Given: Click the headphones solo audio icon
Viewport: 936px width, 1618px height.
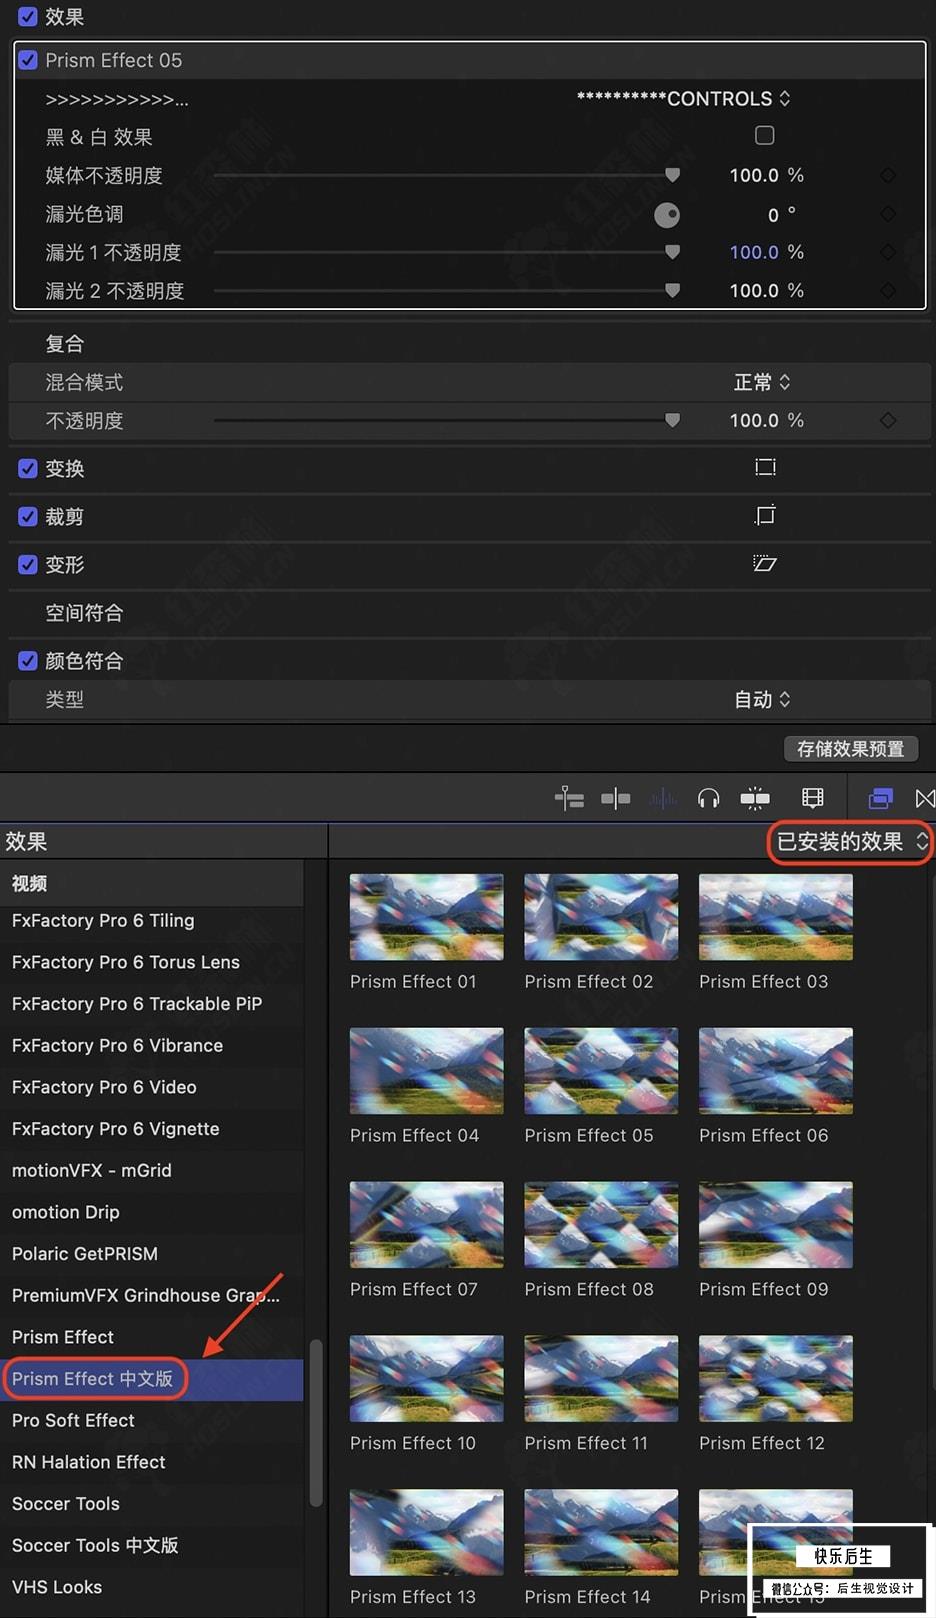Looking at the screenshot, I should [708, 798].
